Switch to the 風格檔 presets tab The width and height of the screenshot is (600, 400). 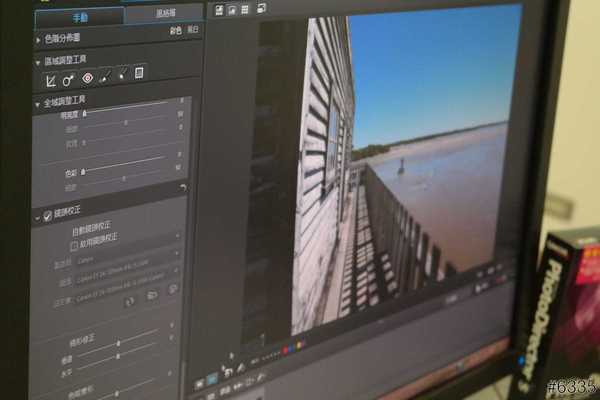[x=163, y=13]
